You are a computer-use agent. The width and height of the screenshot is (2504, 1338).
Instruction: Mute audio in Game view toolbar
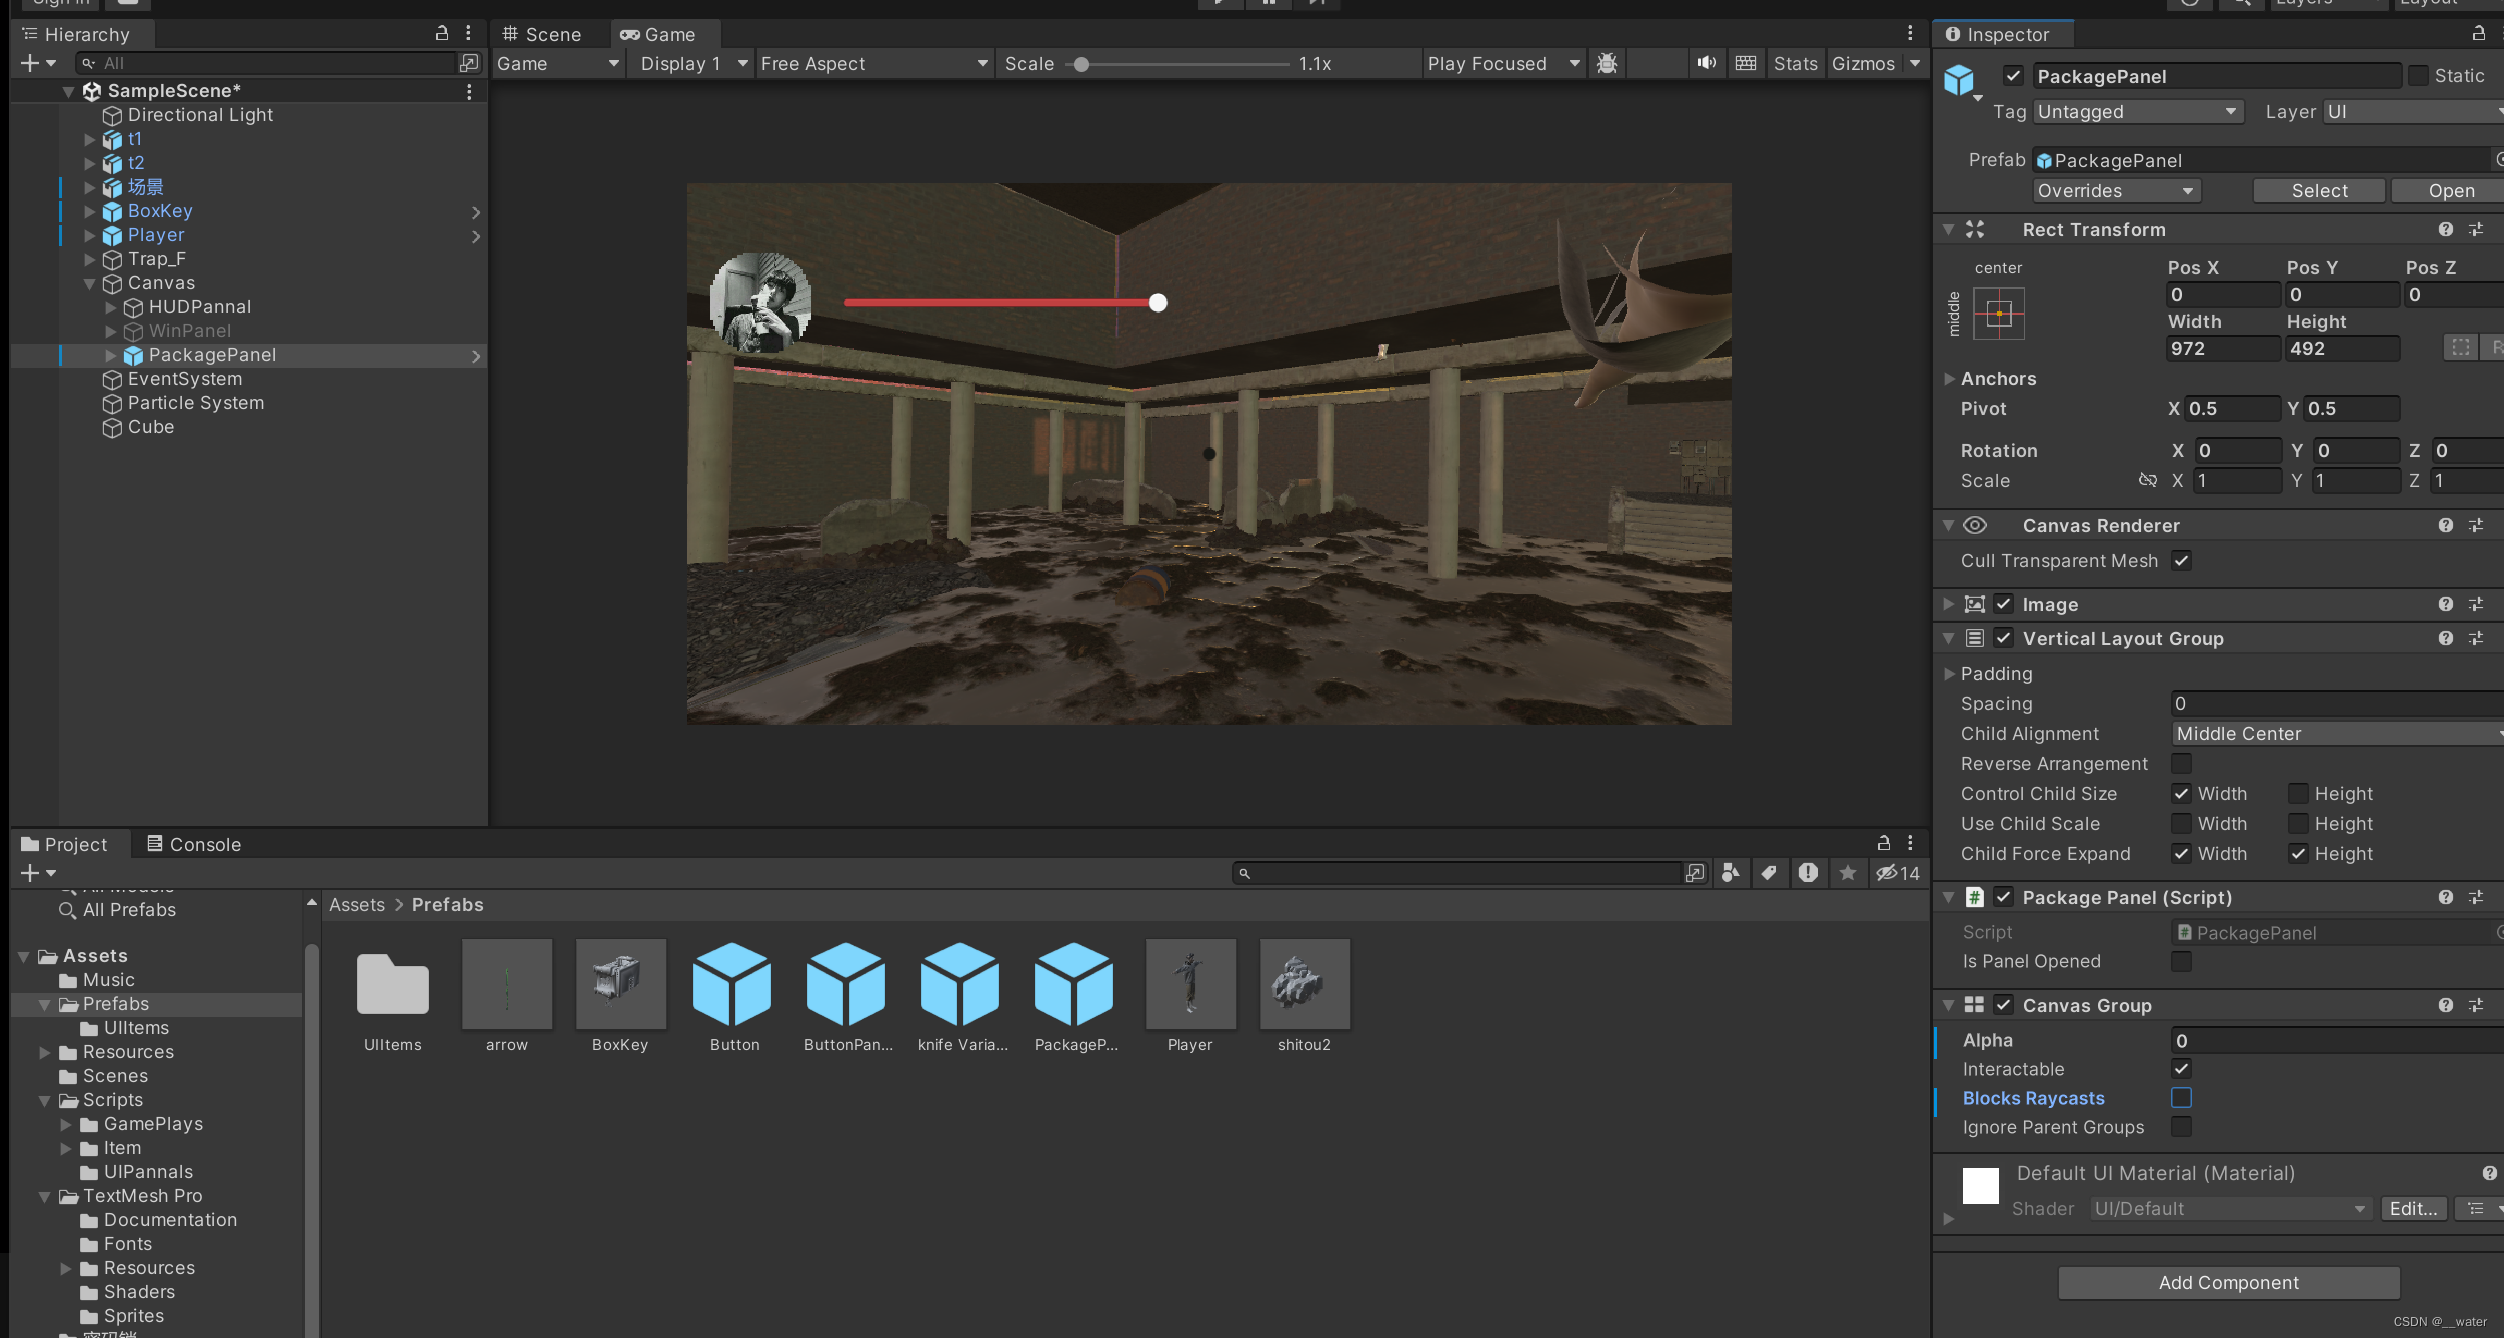click(x=1706, y=63)
